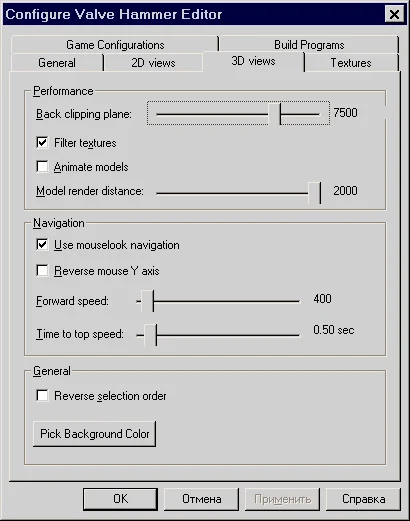Enable Reverse mouse Y axis
The height and width of the screenshot is (521, 410).
click(x=42, y=271)
